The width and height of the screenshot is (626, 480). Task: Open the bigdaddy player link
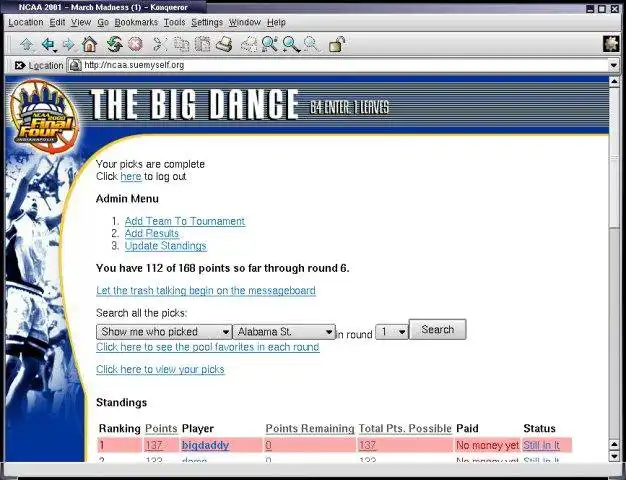tap(205, 445)
